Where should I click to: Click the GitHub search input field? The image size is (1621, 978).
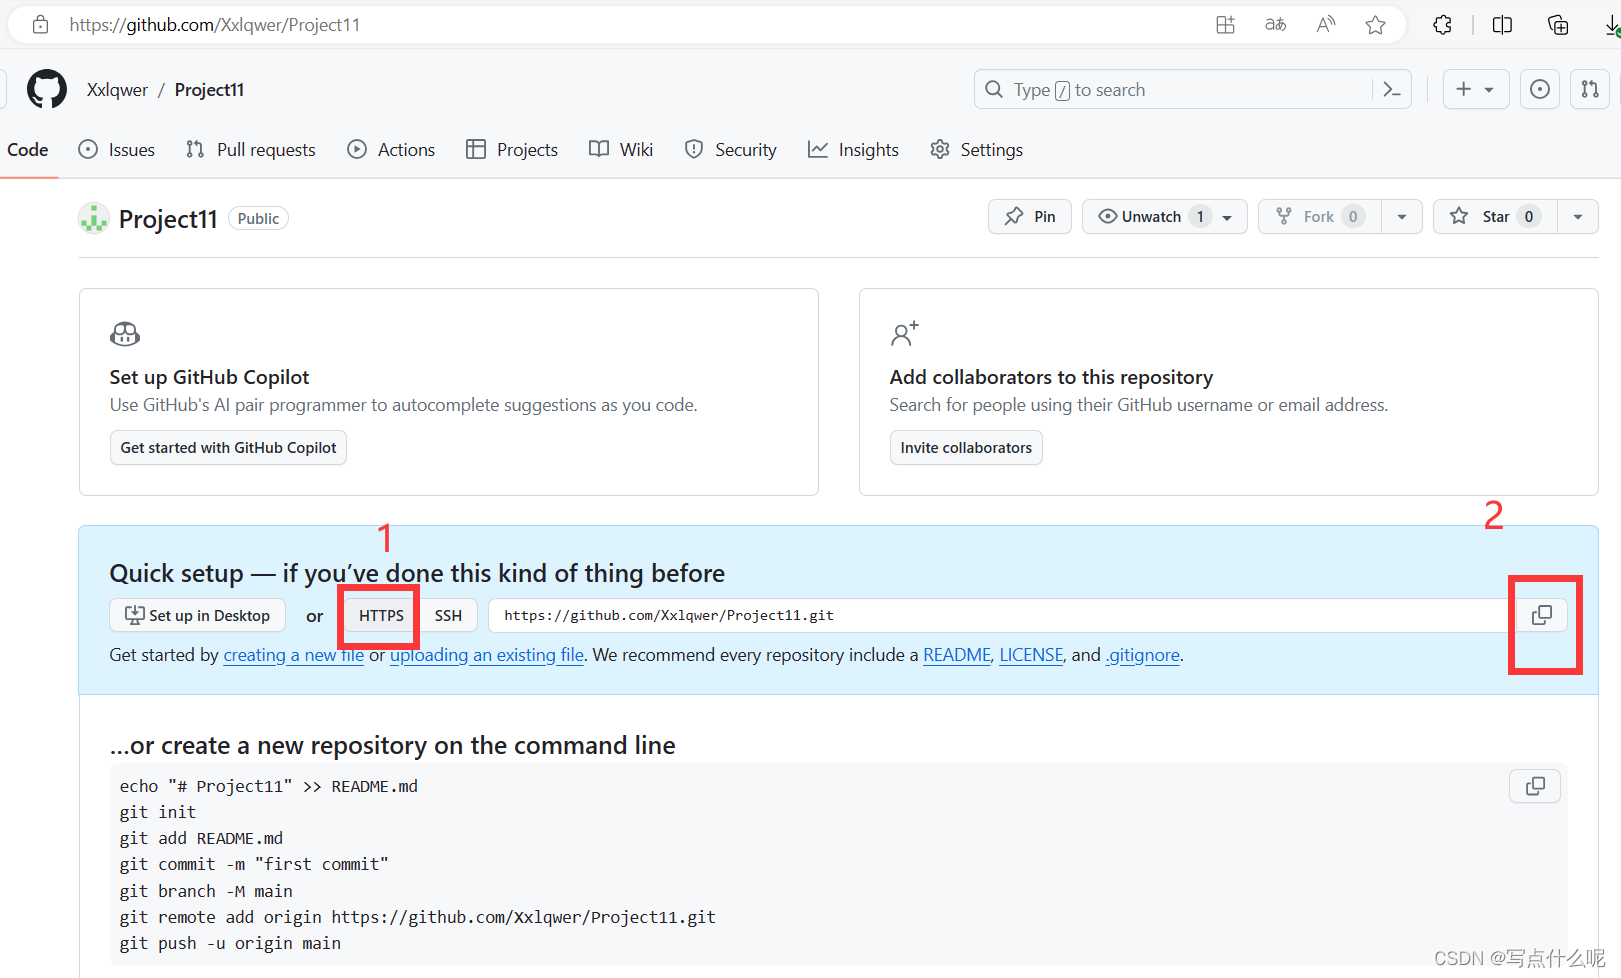1150,89
